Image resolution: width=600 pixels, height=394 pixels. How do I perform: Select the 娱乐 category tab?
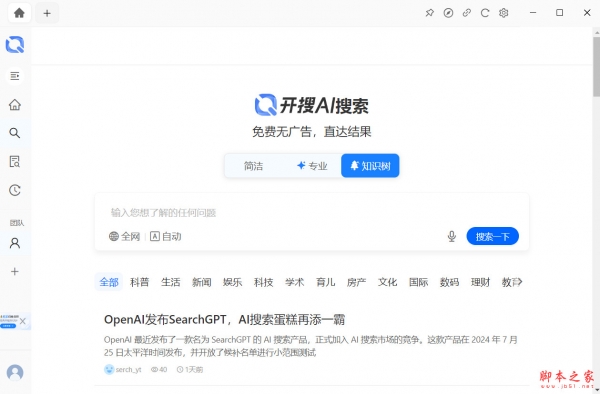pyautogui.click(x=232, y=282)
